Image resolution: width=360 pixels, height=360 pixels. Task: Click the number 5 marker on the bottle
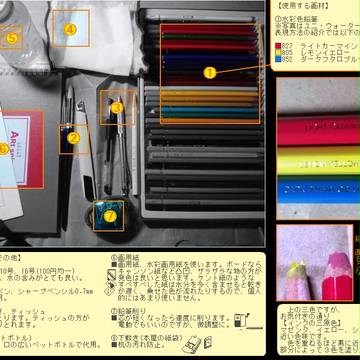[x=12, y=38]
